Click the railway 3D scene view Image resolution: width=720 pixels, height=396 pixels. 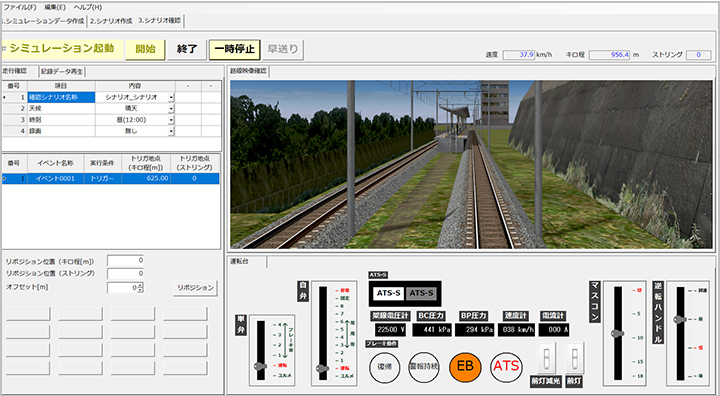(471, 164)
